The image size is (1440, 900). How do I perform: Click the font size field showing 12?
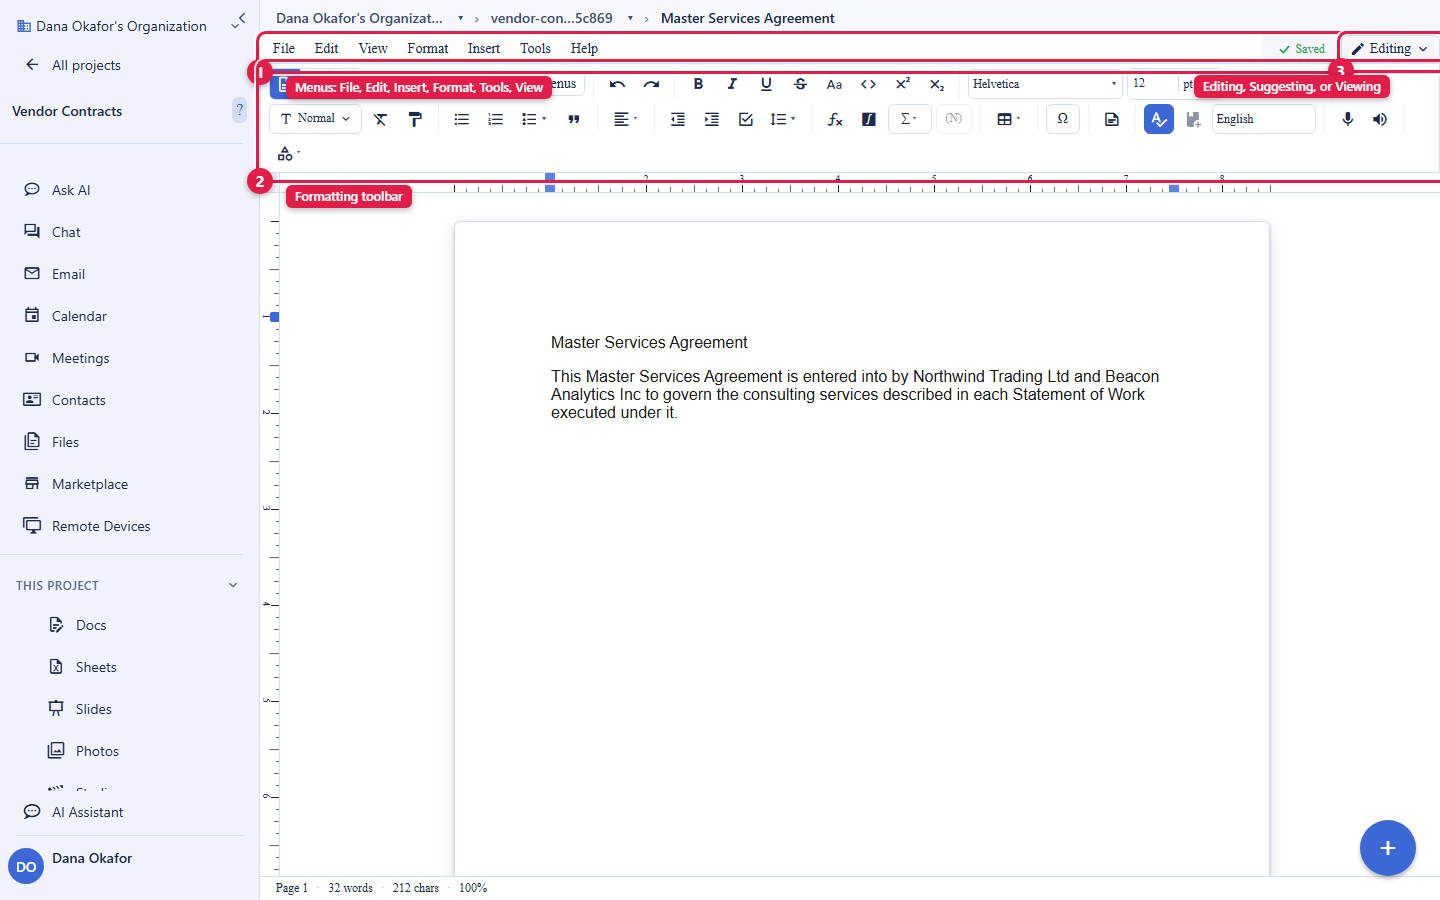(x=1152, y=84)
